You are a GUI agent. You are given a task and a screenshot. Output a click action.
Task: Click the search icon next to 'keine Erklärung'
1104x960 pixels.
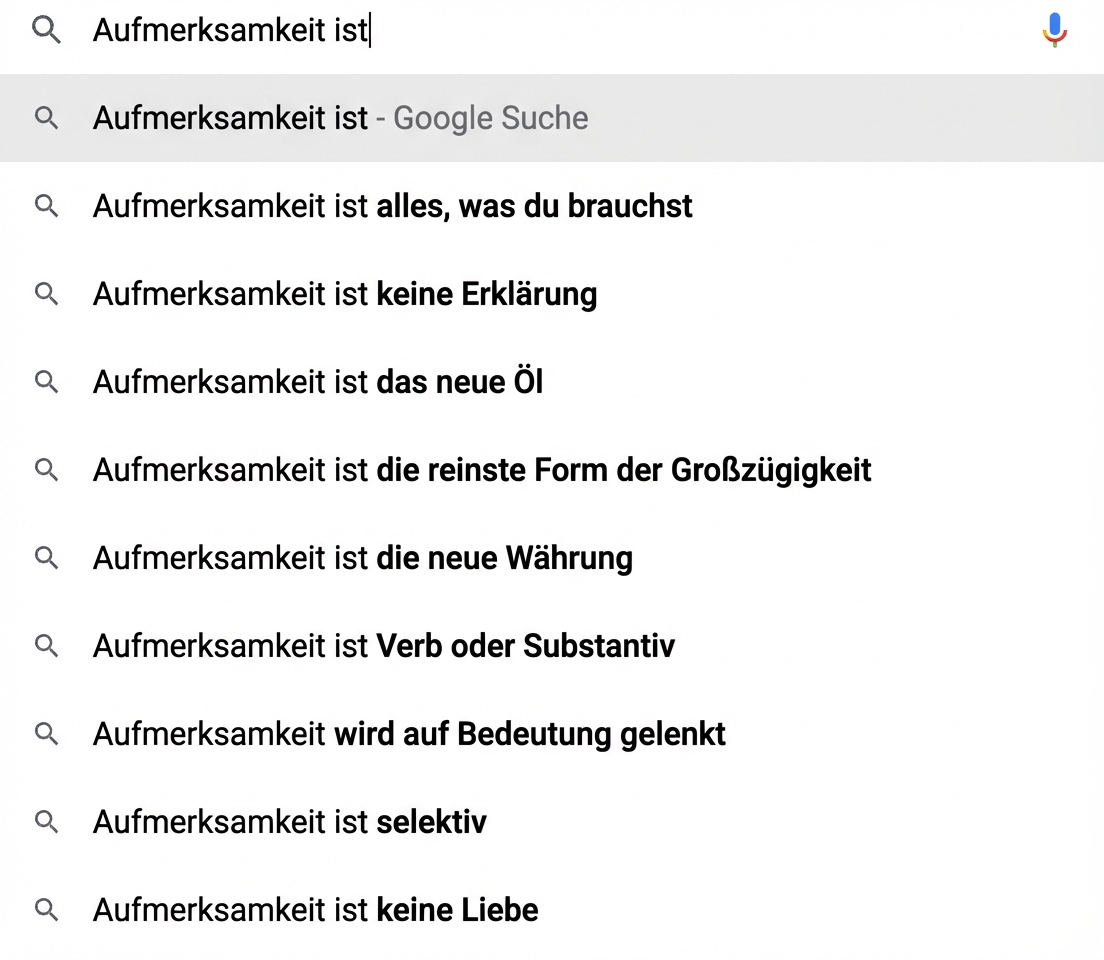tap(46, 294)
